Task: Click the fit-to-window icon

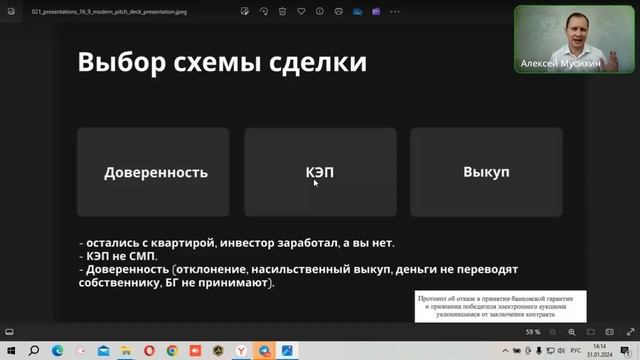Action: (x=591, y=332)
